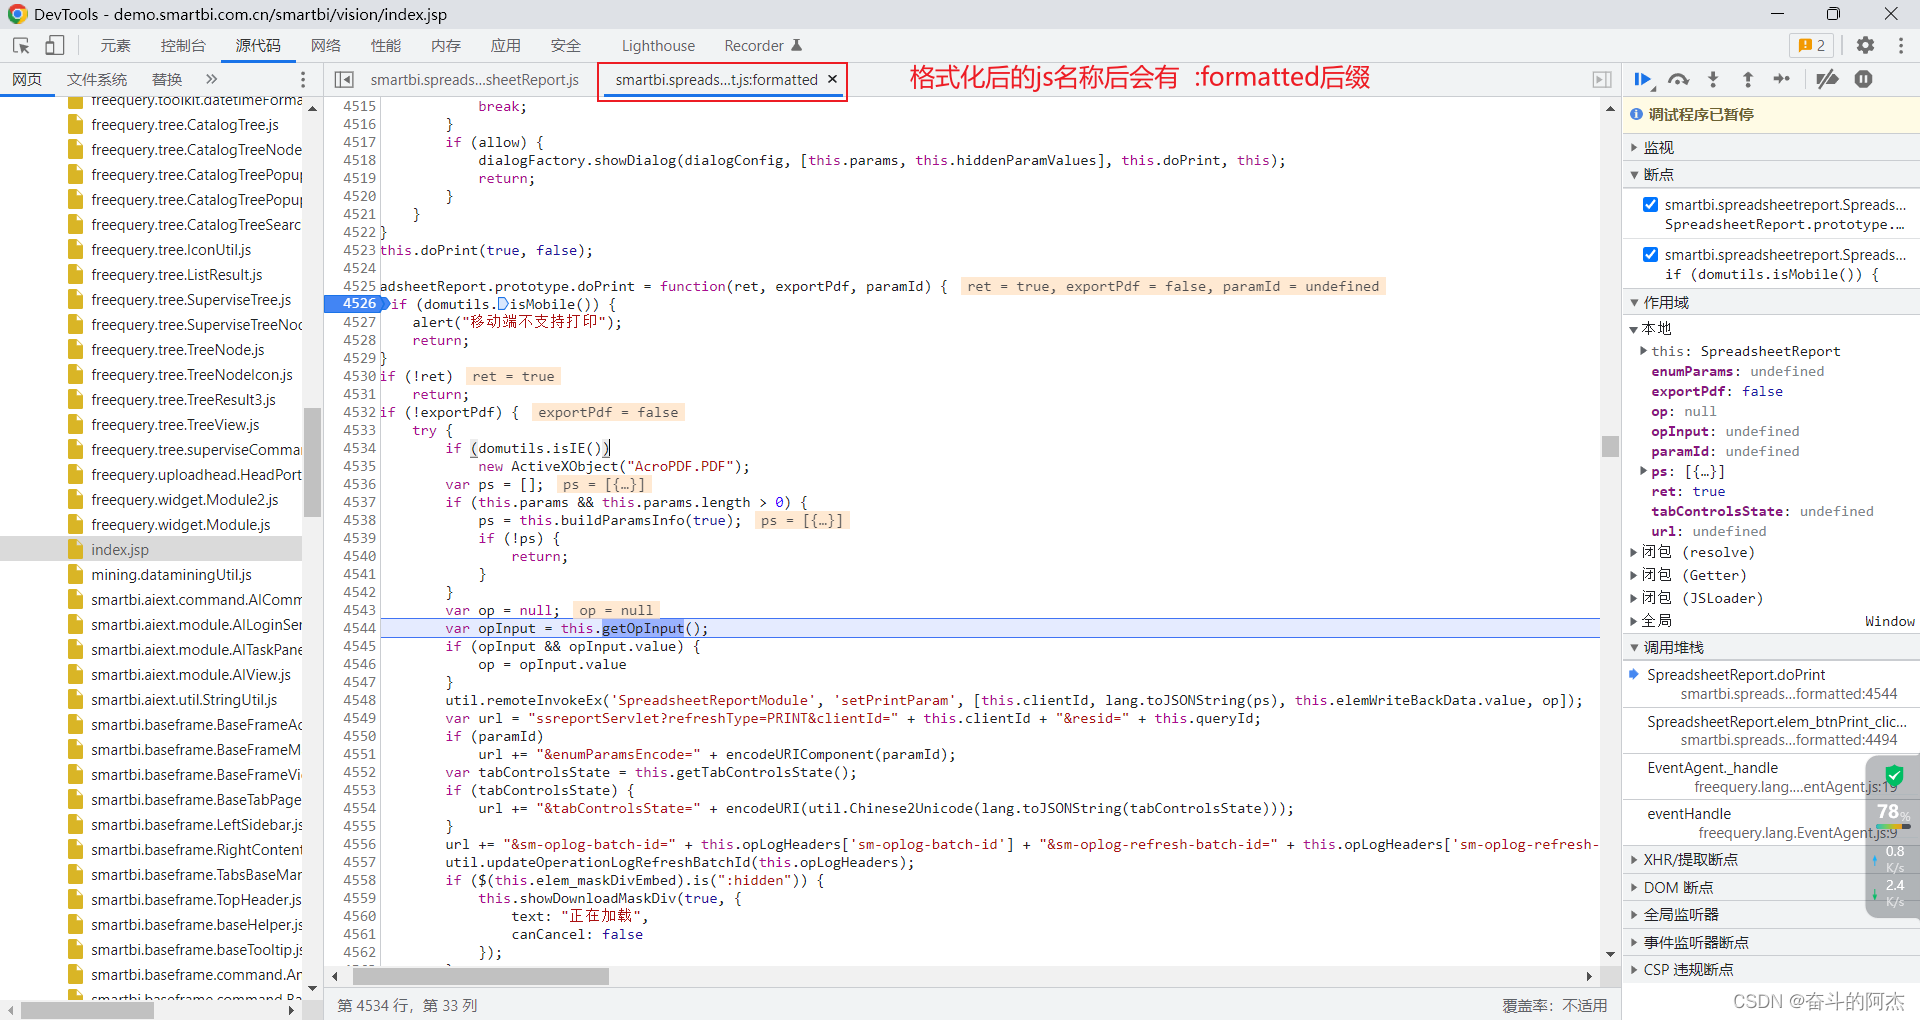Expand 全局 Window scope
This screenshot has width=1920, height=1020.
pyautogui.click(x=1633, y=621)
